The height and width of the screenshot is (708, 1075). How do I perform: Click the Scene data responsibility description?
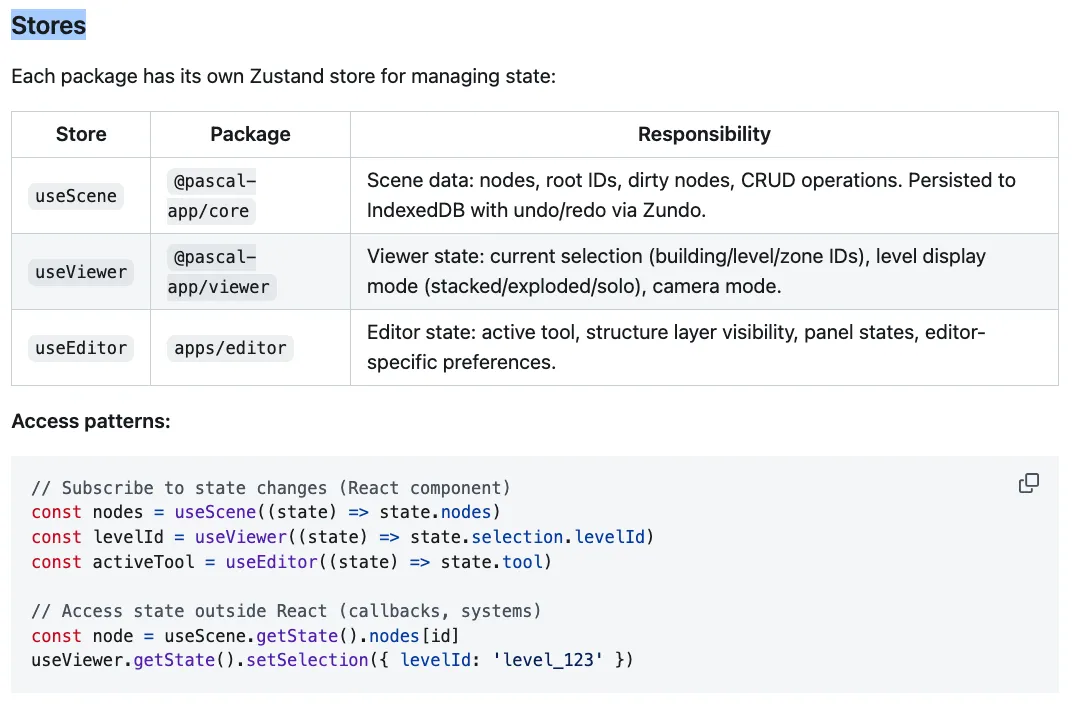(x=690, y=196)
